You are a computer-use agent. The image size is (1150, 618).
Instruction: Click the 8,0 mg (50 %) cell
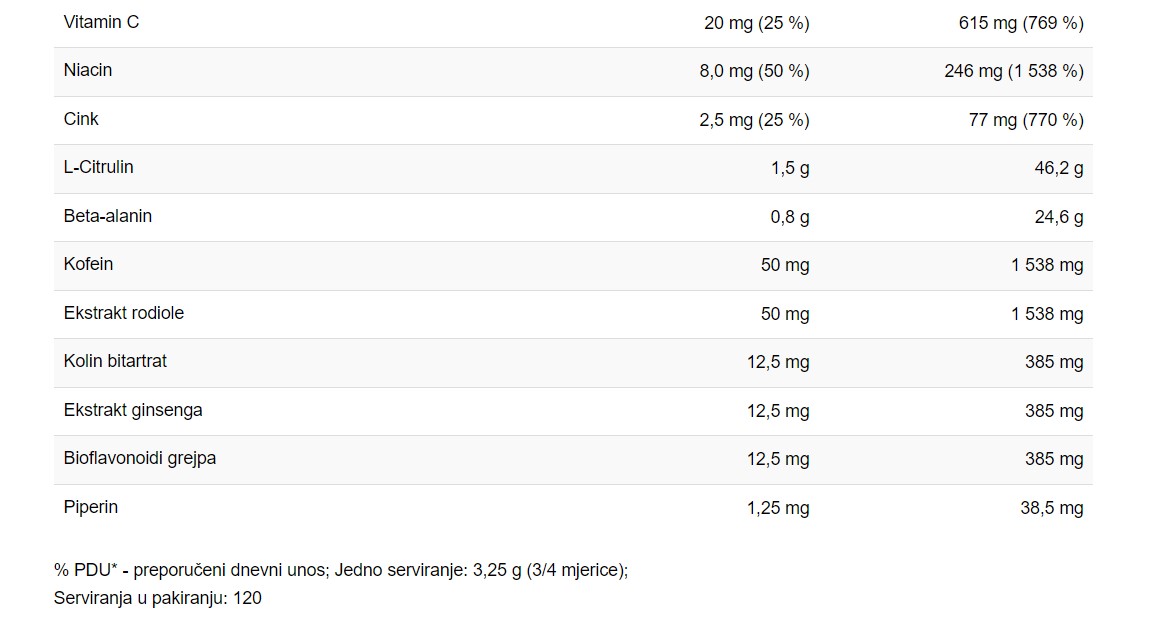[x=754, y=71]
